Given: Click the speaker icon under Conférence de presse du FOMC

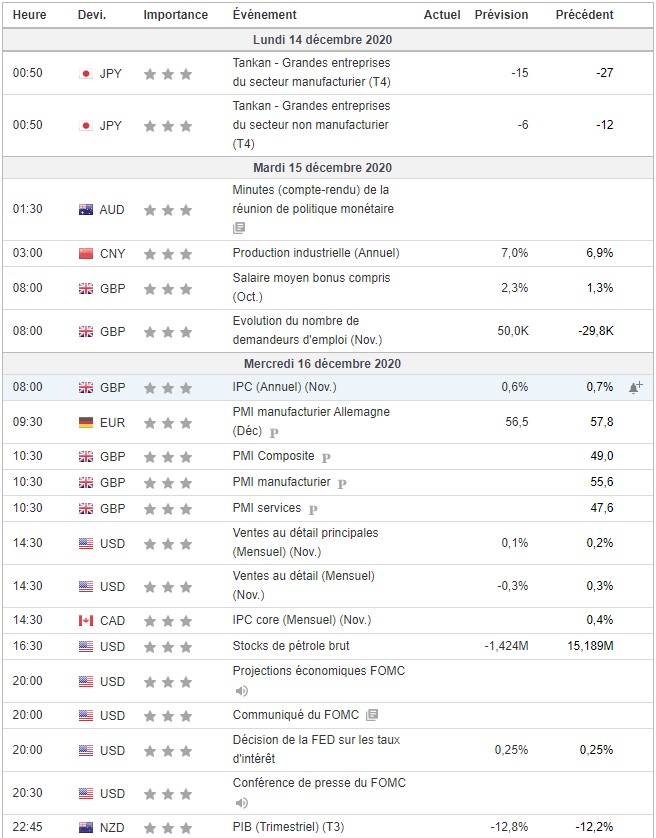Looking at the screenshot, I should 240,802.
